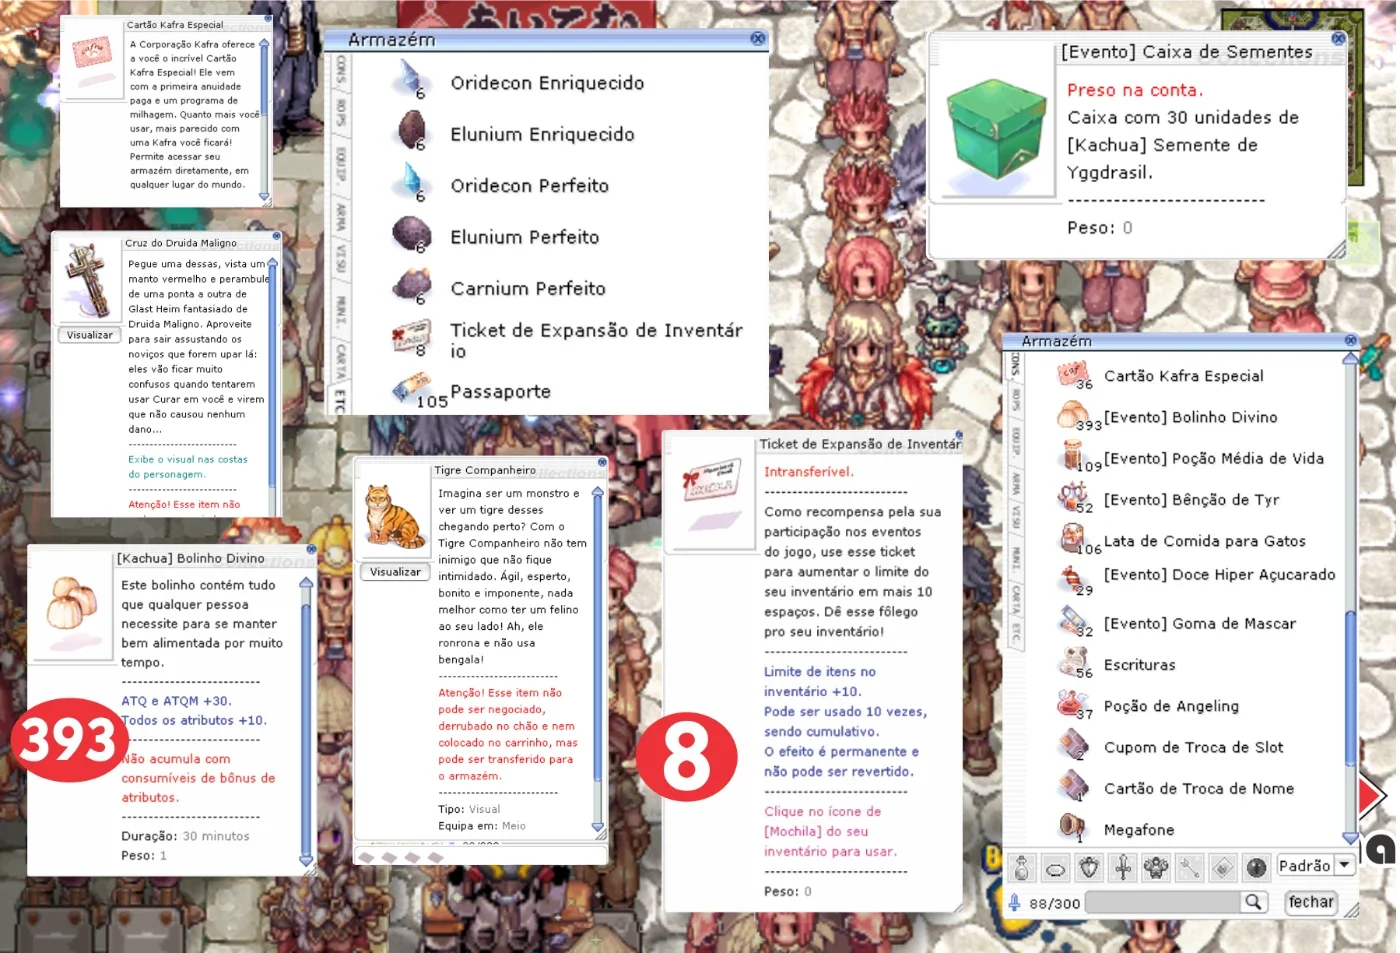
Task: Pick the Elunium Enriquecido ore icon
Action: (411, 130)
